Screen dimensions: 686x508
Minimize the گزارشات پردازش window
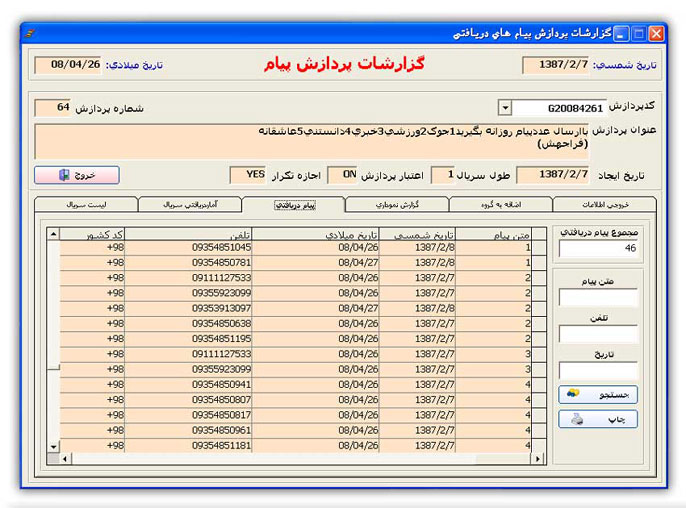pos(621,34)
